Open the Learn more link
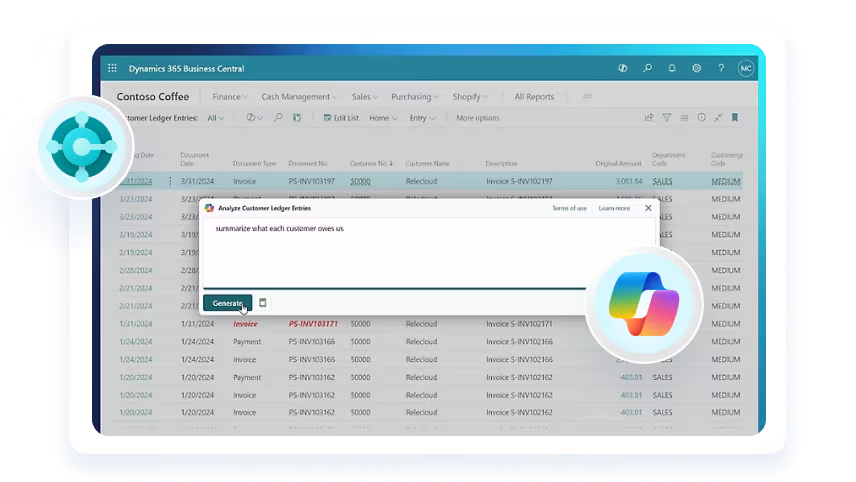 tap(614, 208)
